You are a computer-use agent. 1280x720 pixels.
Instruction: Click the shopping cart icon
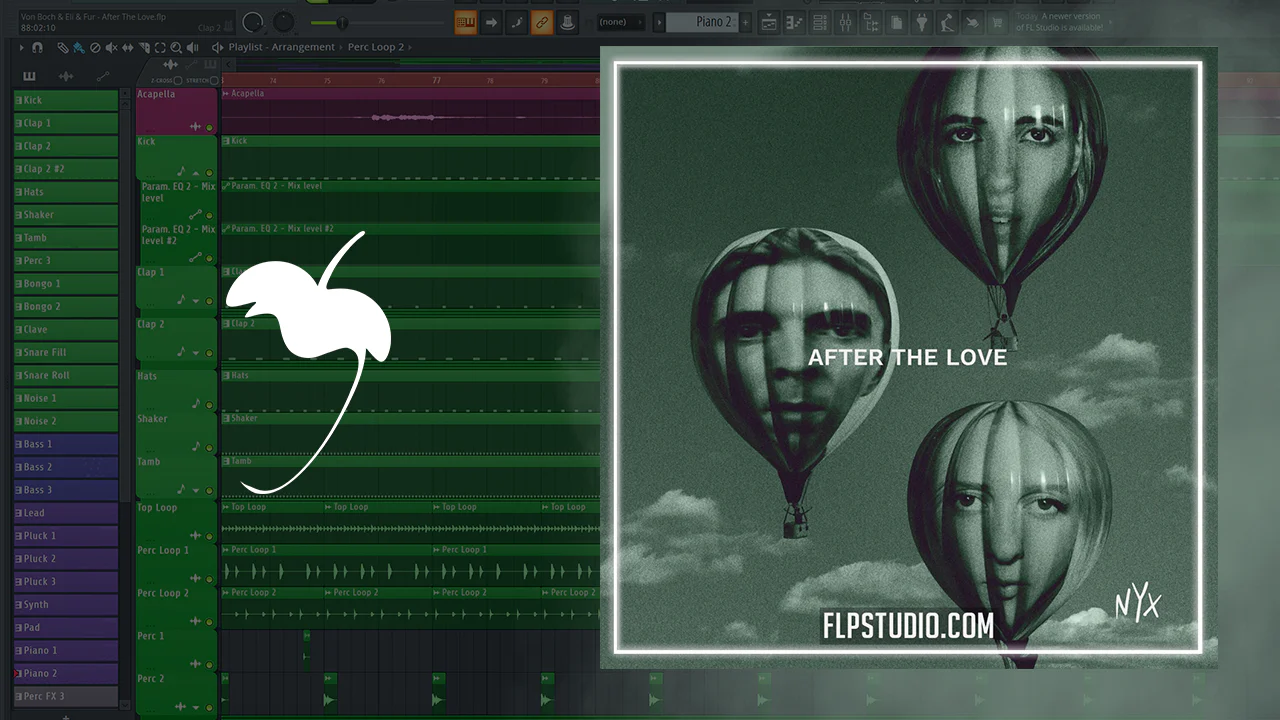(997, 22)
